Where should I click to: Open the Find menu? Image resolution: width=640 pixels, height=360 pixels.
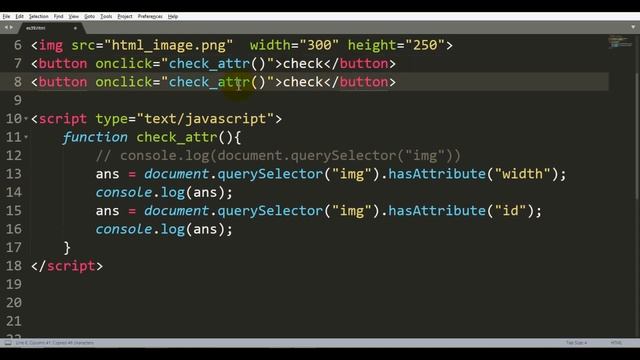click(x=58, y=16)
